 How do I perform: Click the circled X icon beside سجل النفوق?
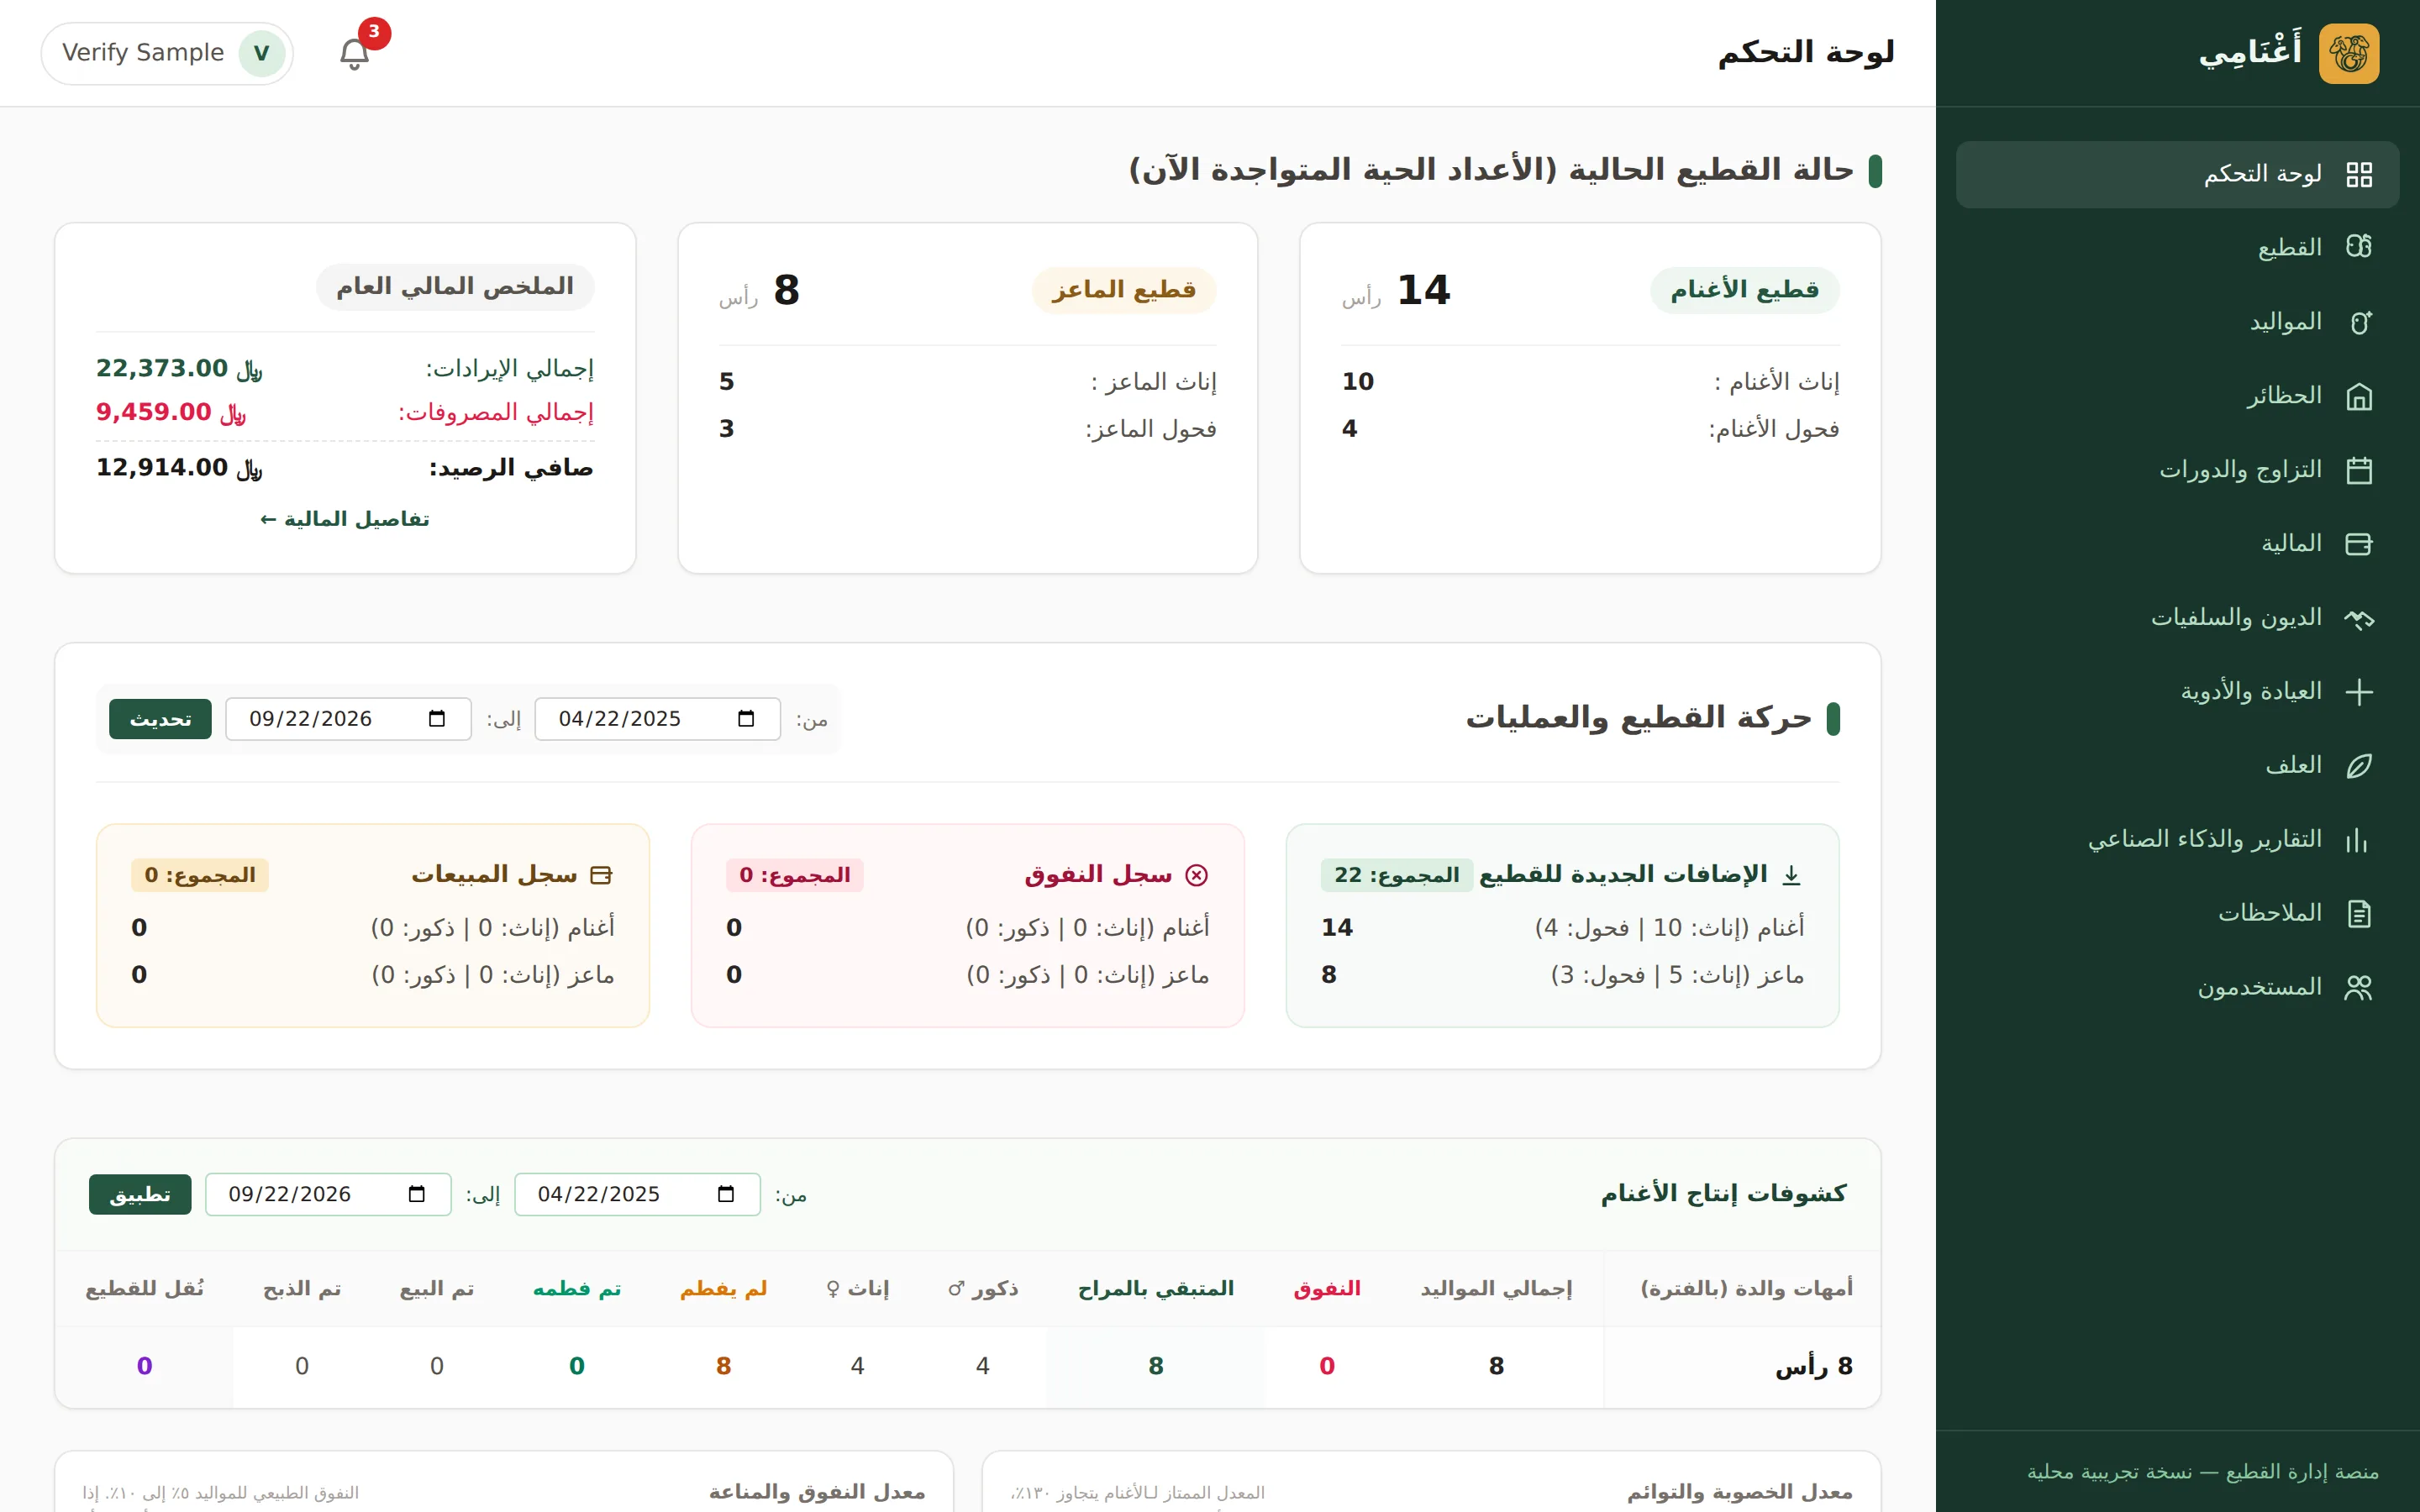click(x=1196, y=875)
